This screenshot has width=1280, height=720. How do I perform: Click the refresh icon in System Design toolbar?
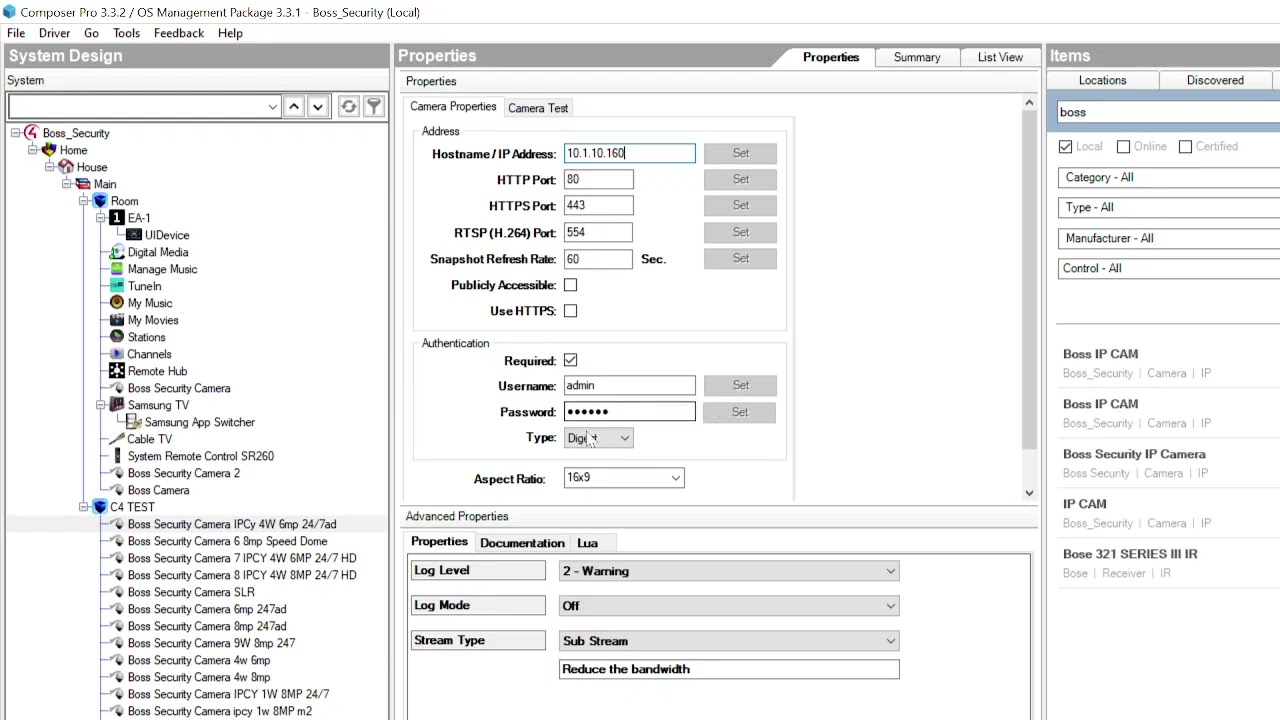(348, 107)
